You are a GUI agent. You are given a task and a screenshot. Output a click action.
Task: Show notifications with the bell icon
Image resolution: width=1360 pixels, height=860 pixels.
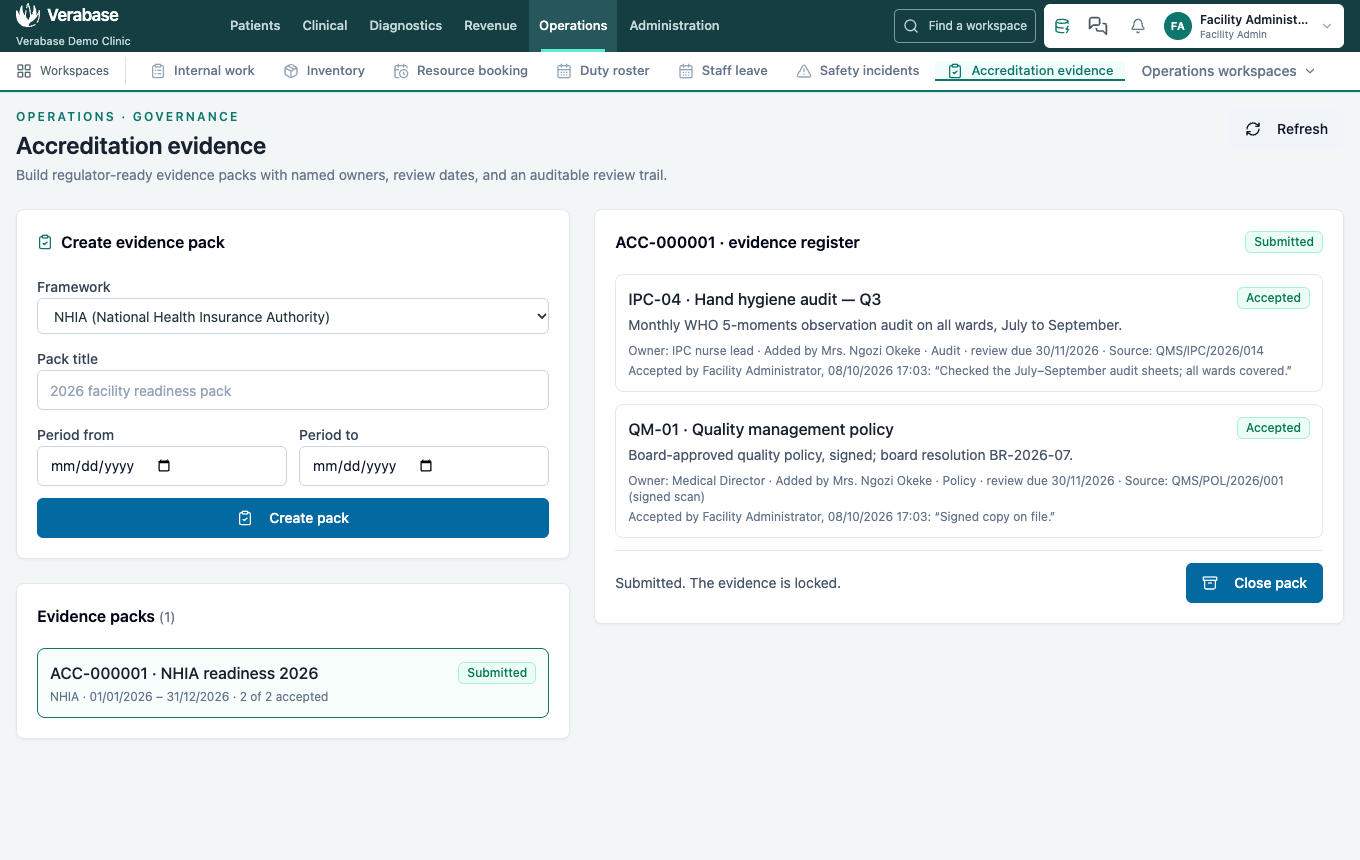1138,26
